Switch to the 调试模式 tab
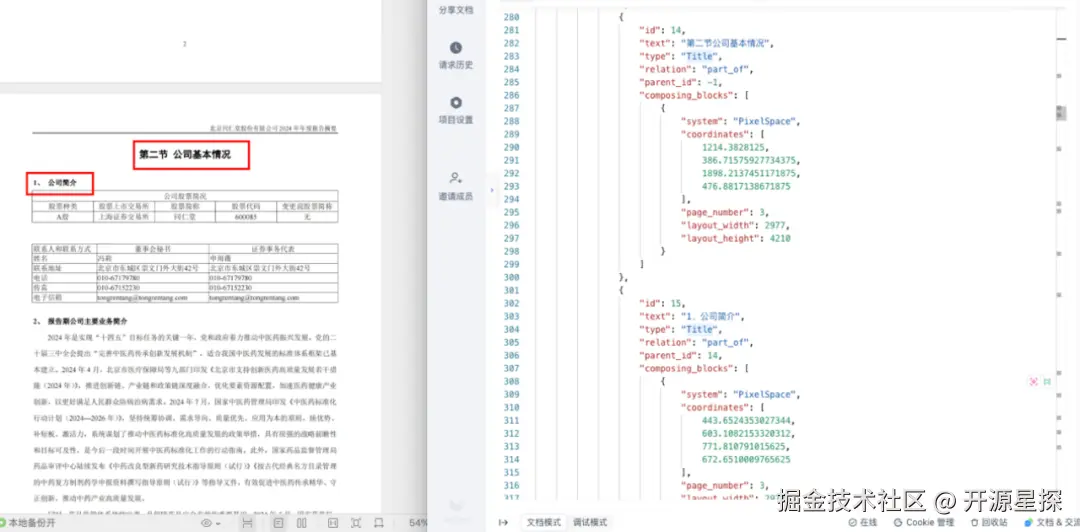Image resolution: width=1080 pixels, height=532 pixels. 590,522
